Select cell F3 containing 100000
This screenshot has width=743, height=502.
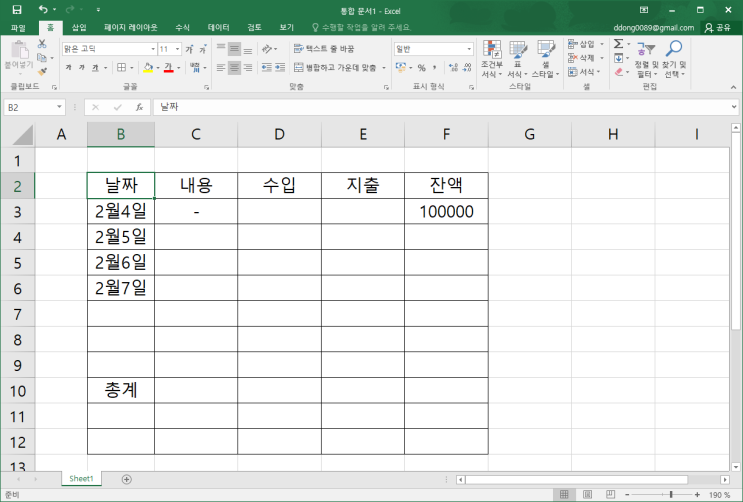pyautogui.click(x=446, y=211)
